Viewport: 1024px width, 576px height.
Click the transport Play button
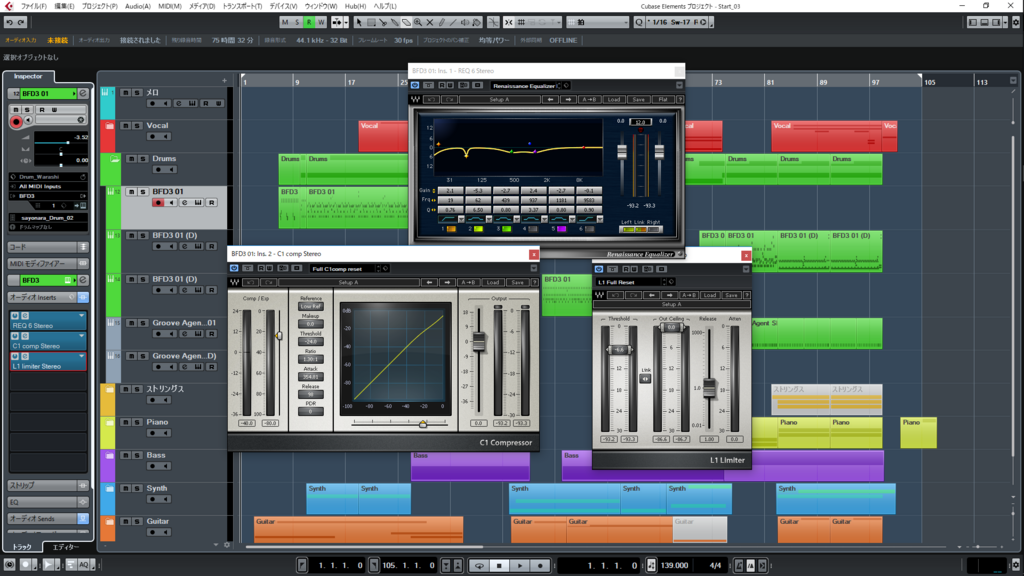point(520,566)
